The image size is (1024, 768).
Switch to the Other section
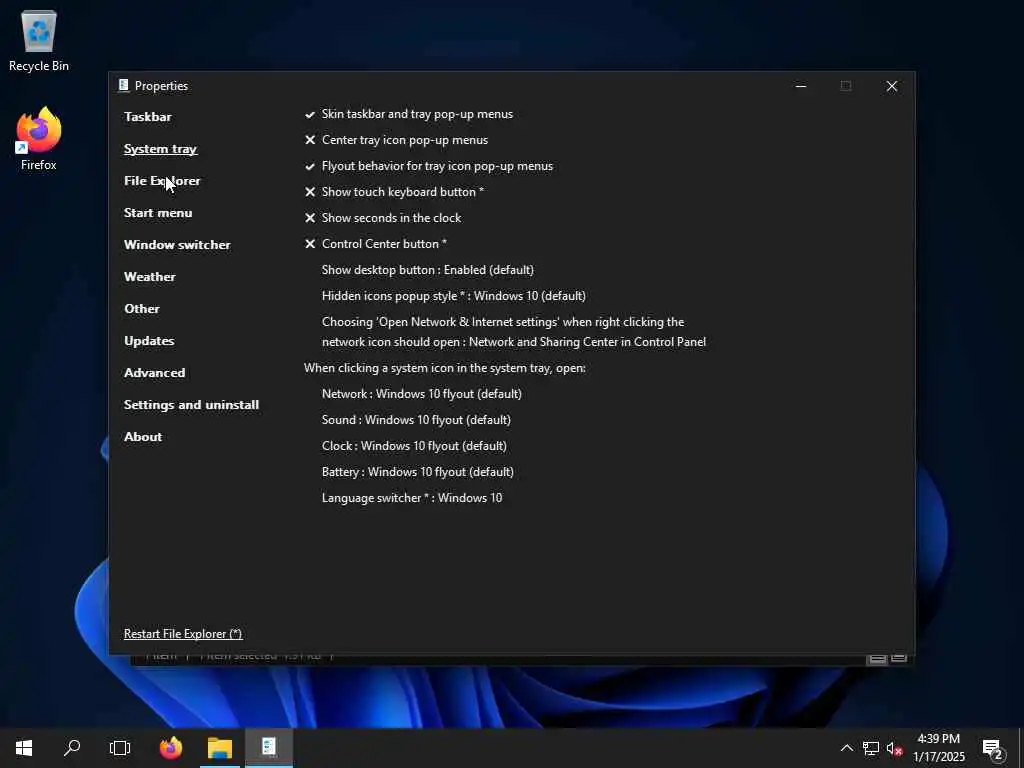pos(142,309)
